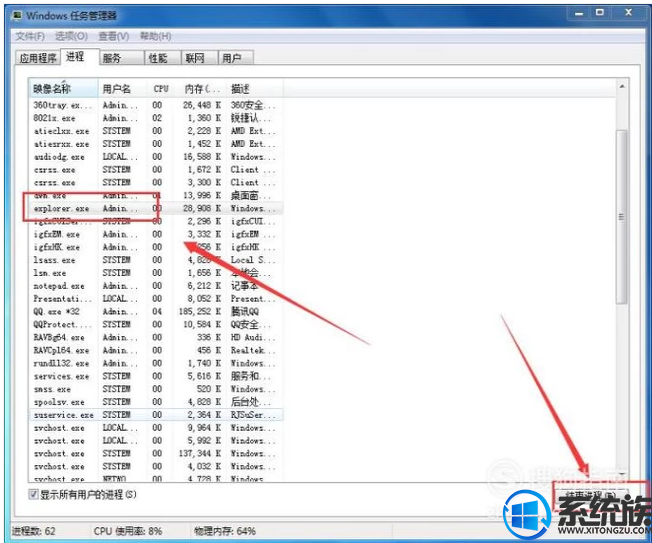Select the Presentati... process row

[x=156, y=299]
